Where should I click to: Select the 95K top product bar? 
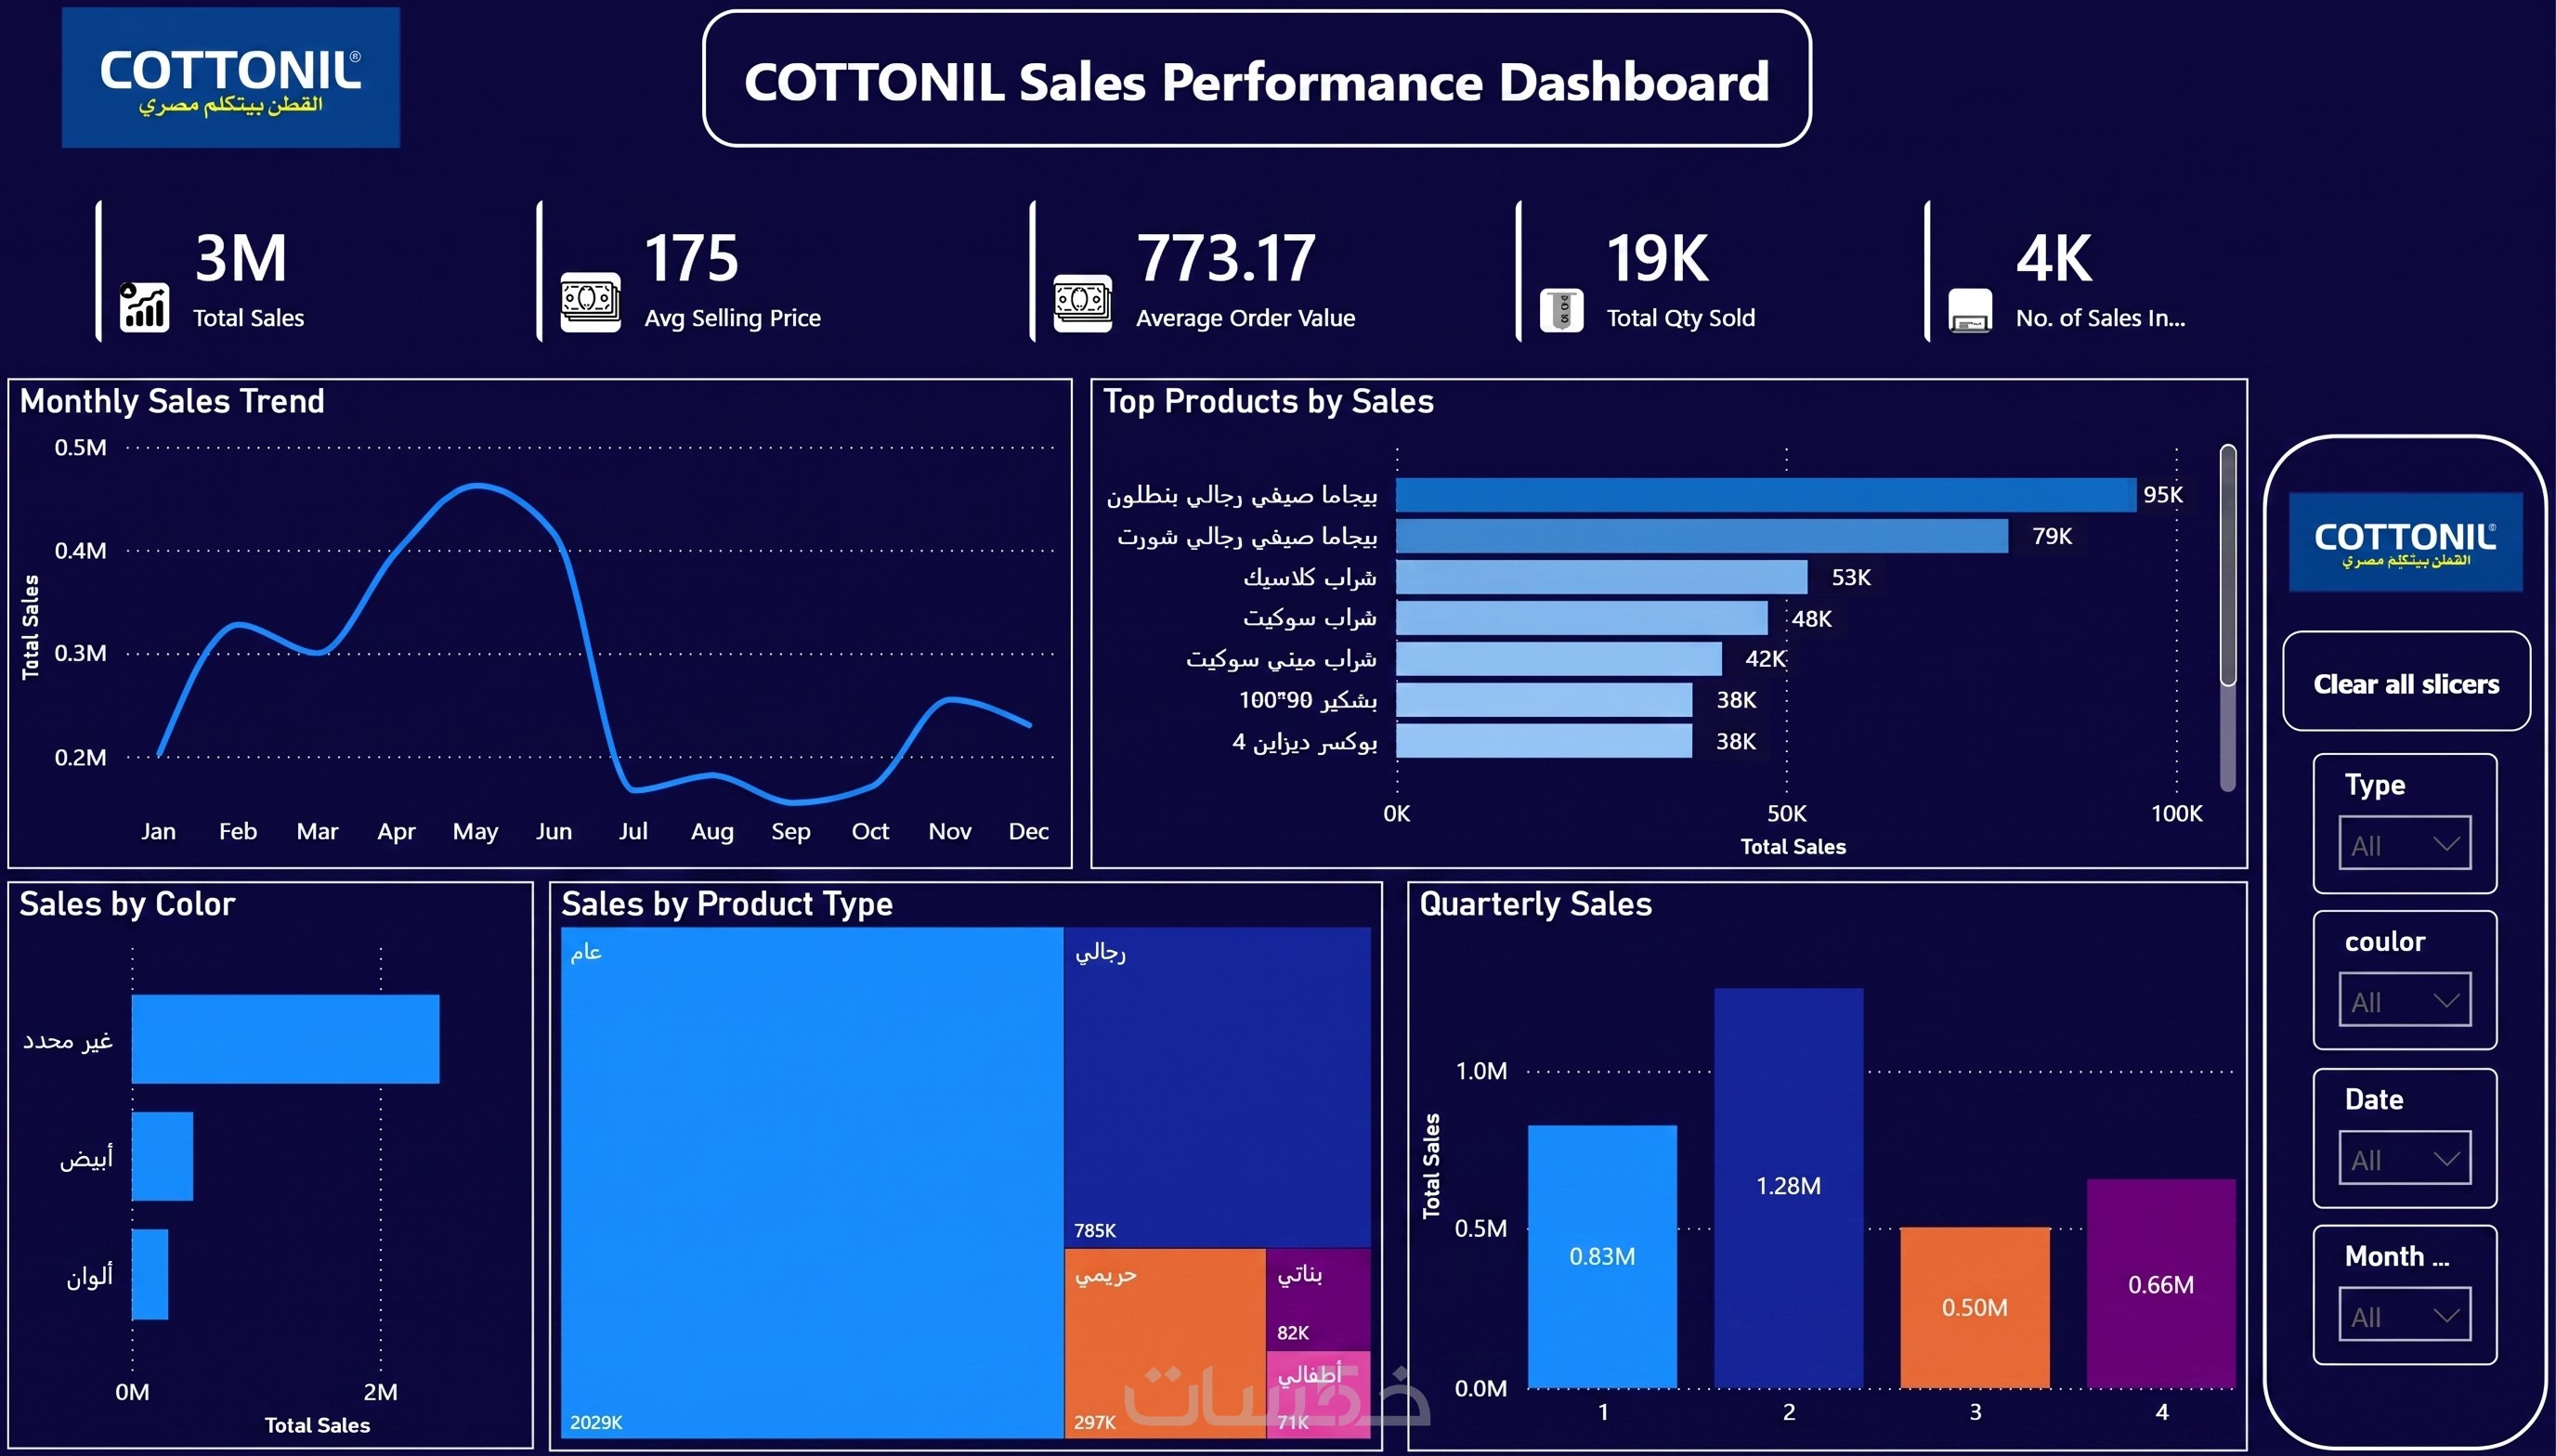(1766, 495)
